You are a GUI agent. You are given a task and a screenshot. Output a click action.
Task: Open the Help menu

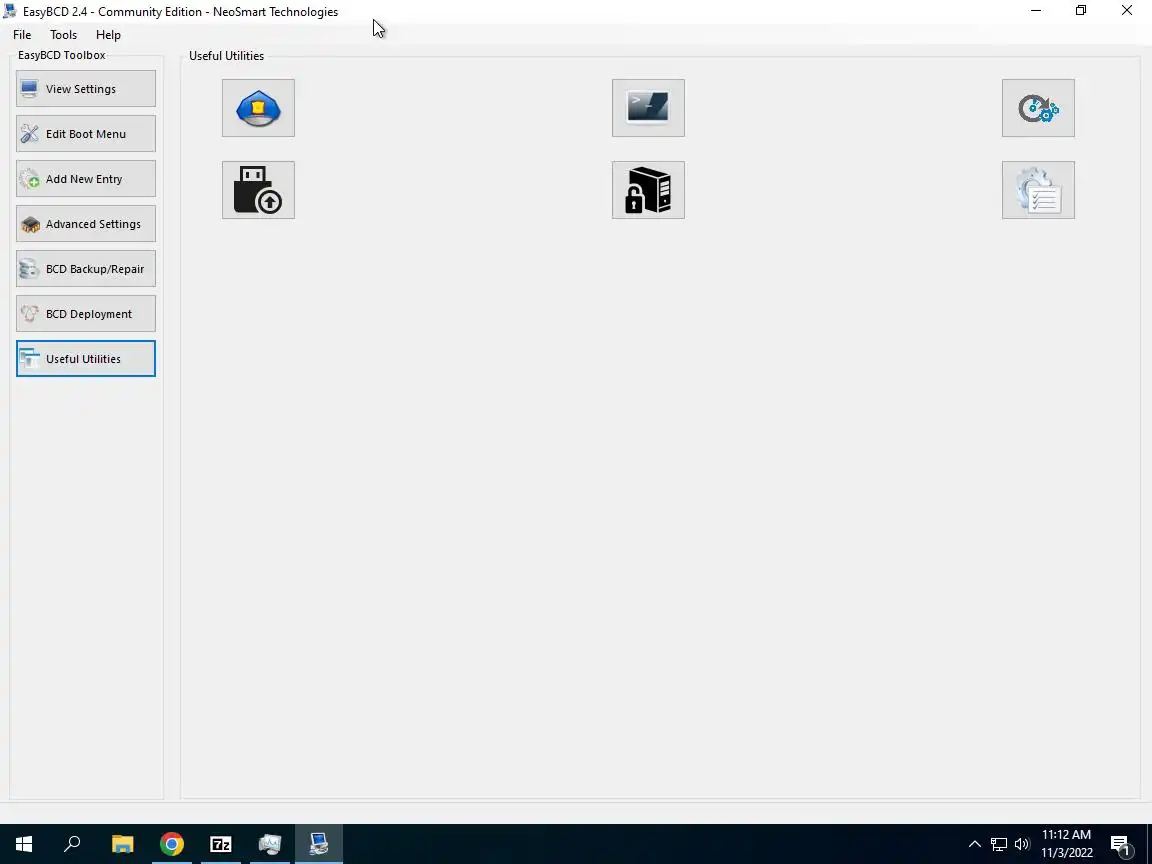[108, 35]
